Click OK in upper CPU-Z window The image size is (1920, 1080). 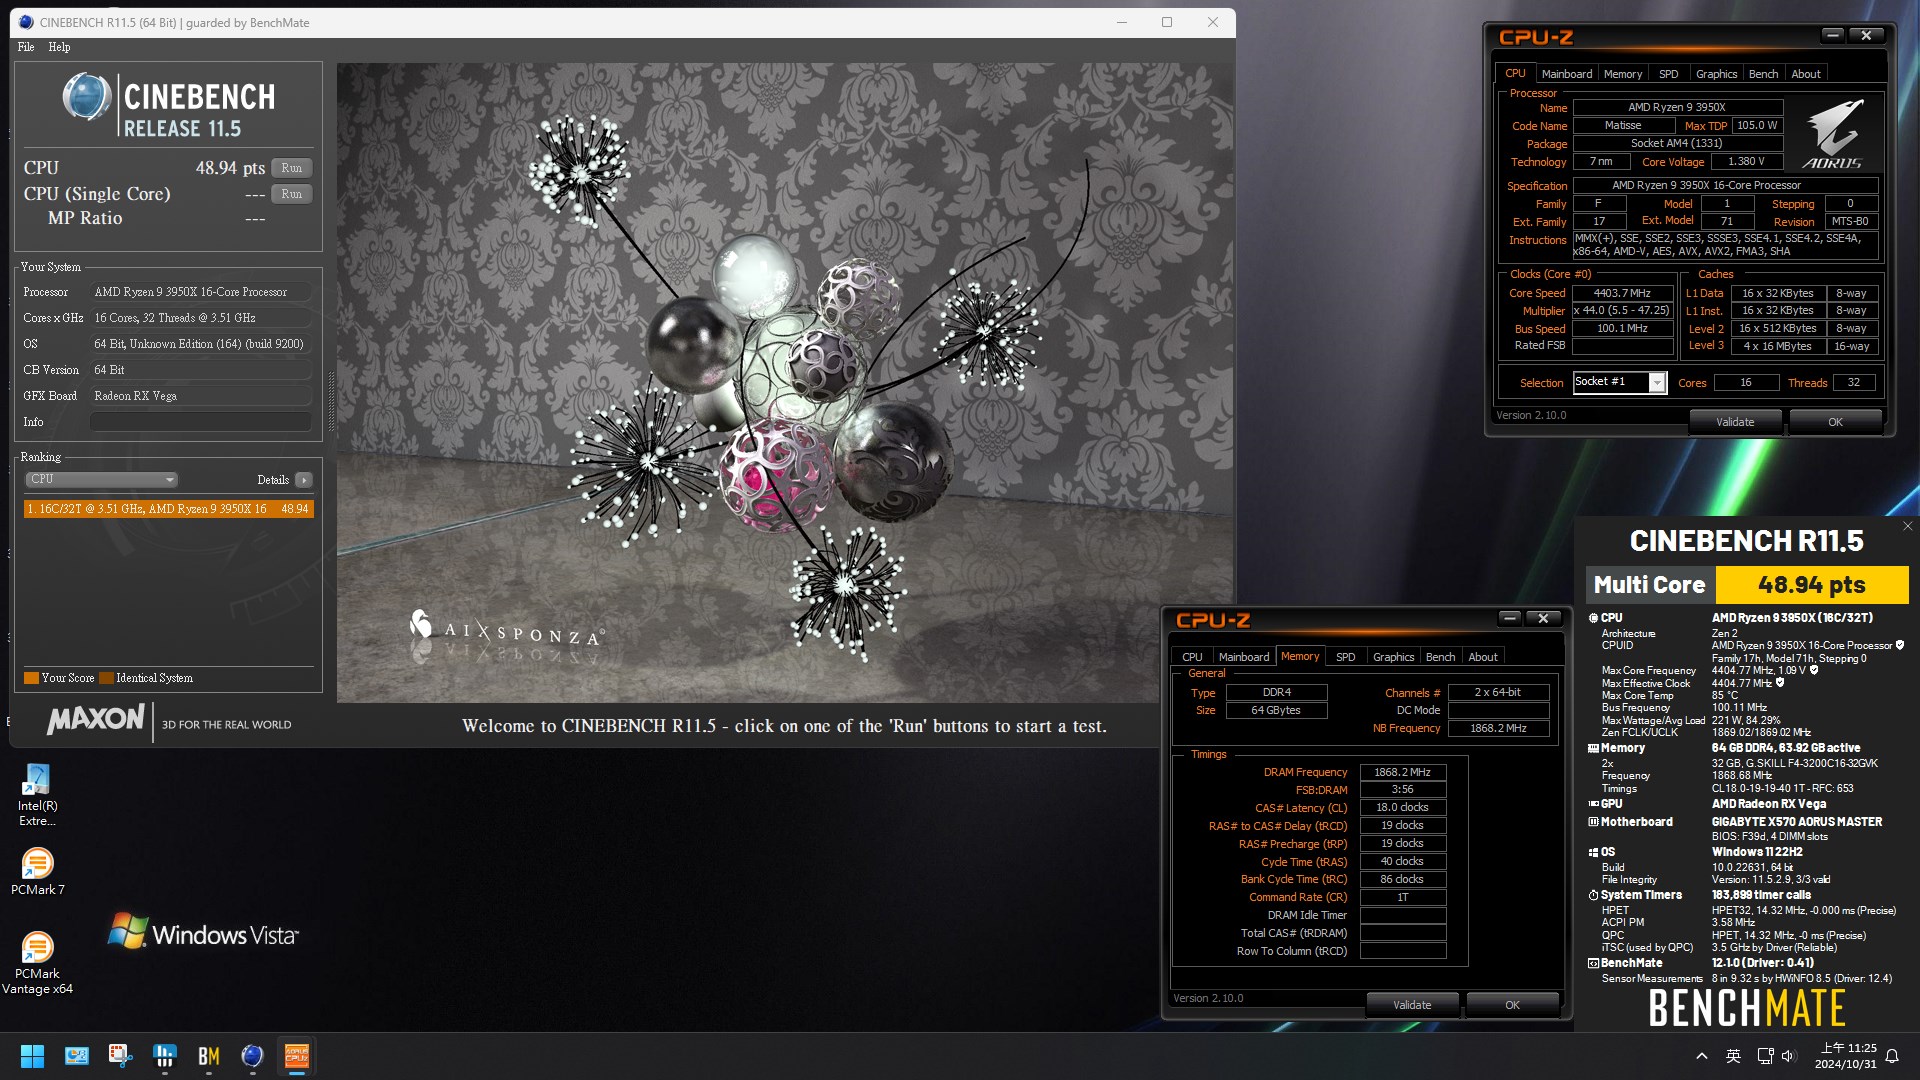tap(1835, 422)
